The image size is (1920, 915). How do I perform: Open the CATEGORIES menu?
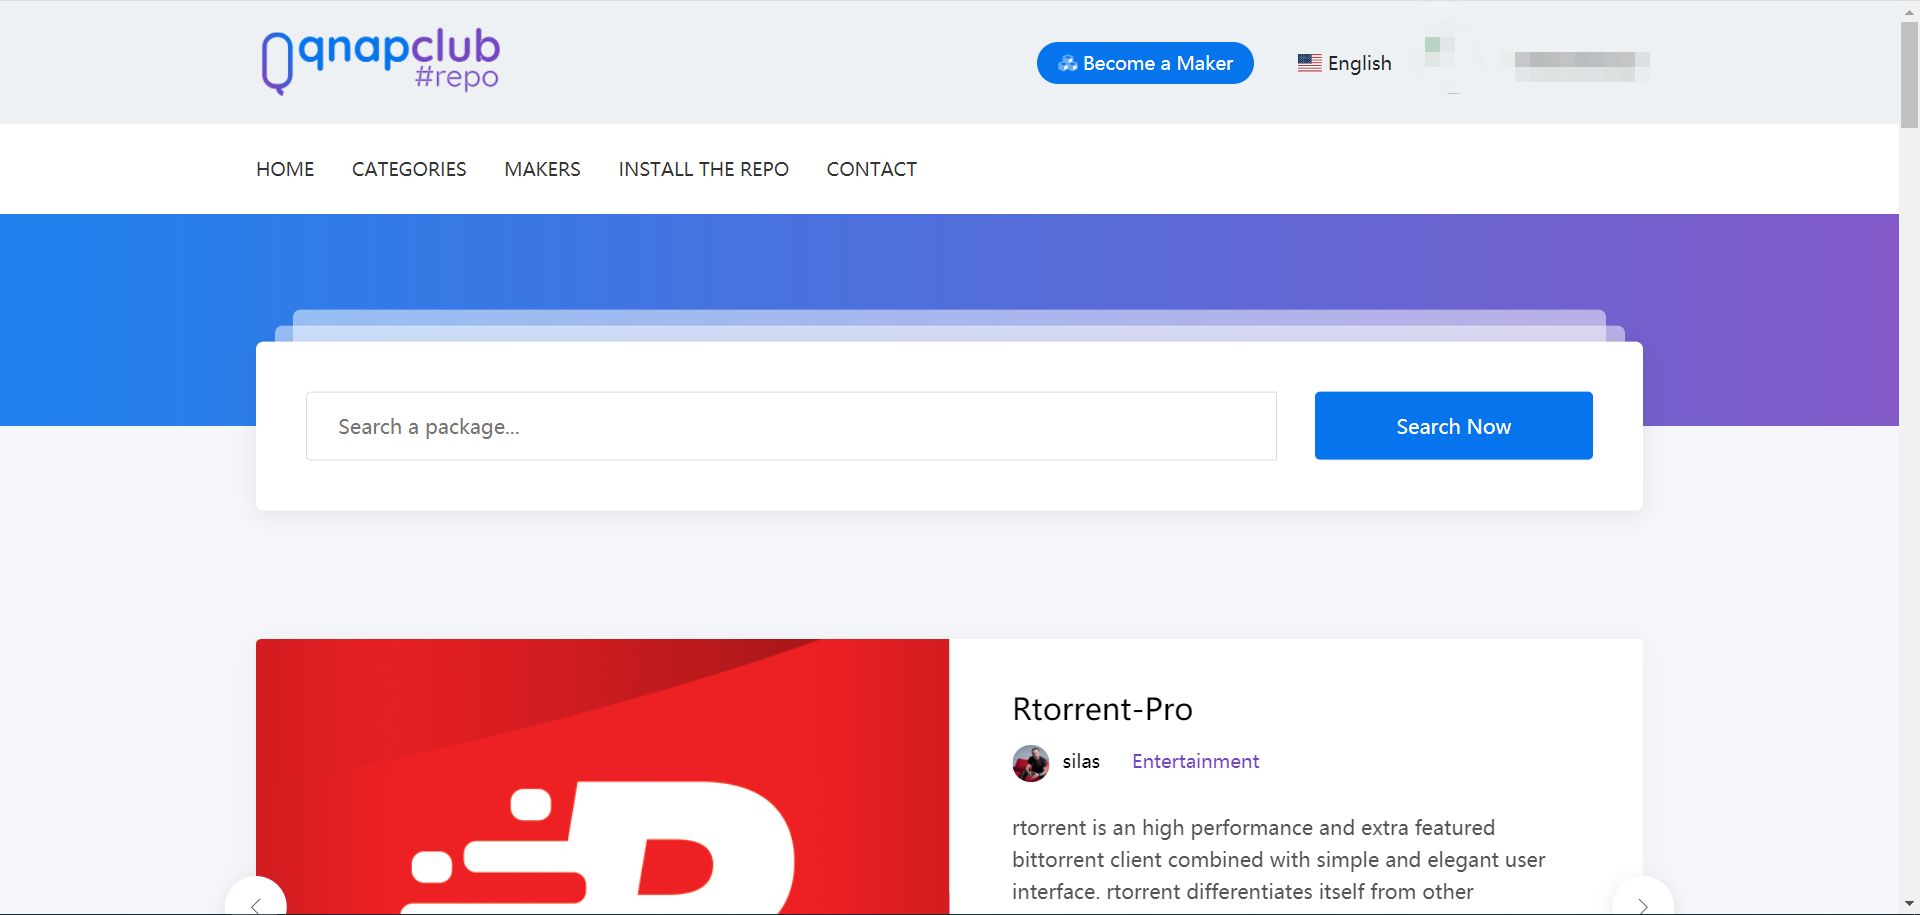[x=409, y=169]
